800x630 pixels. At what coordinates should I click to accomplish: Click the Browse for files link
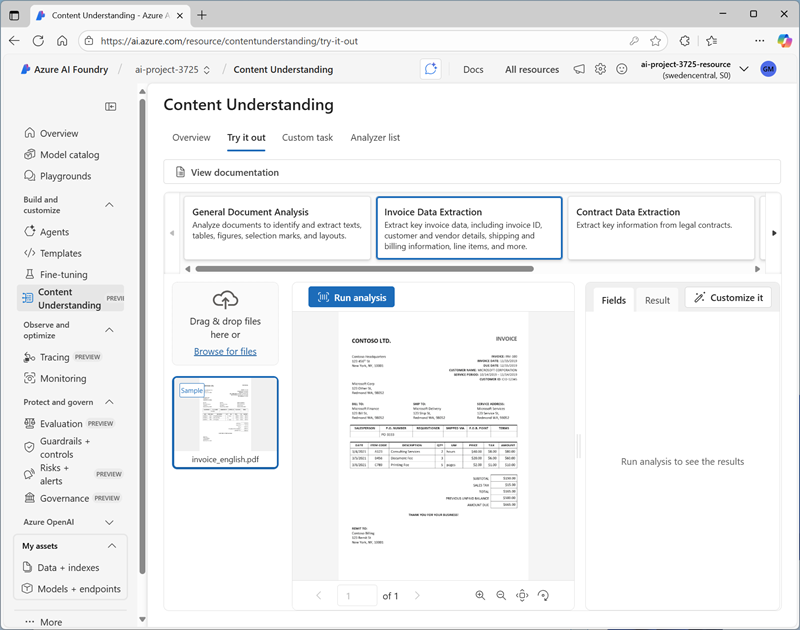pyautogui.click(x=225, y=351)
